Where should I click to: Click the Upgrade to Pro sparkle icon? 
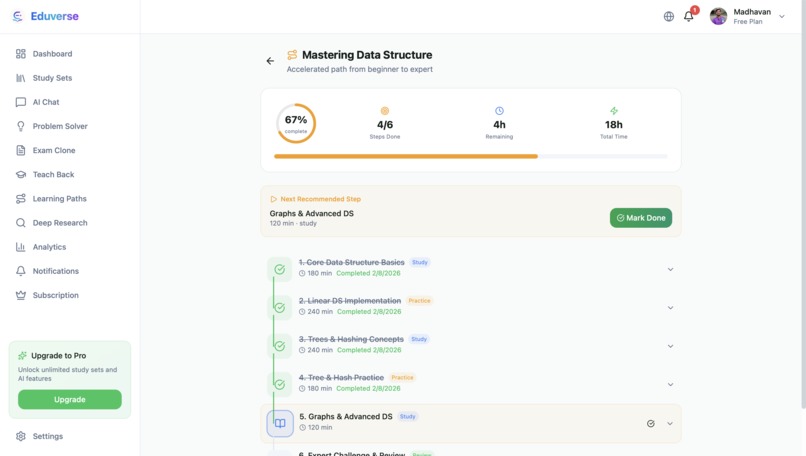tap(23, 355)
